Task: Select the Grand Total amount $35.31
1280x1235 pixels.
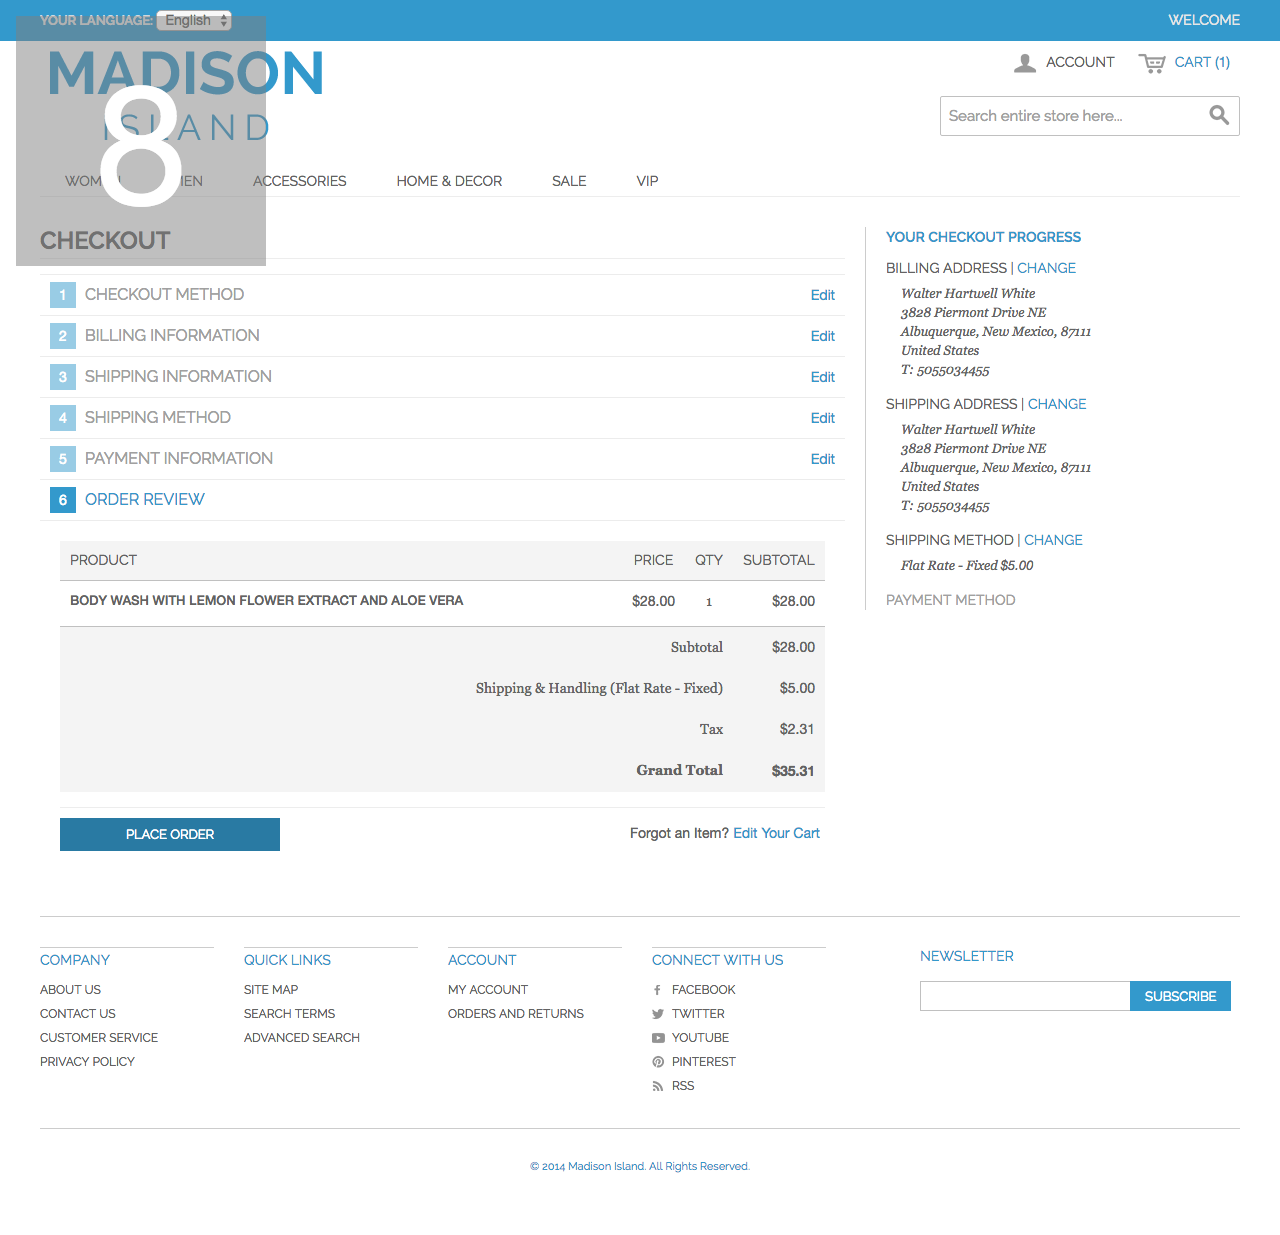Action: coord(793,771)
